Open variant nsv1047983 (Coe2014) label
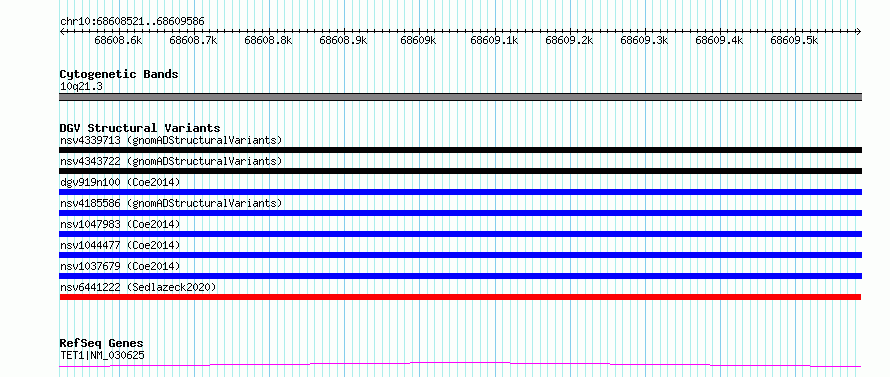The width and height of the screenshot is (890, 377). pyautogui.click(x=120, y=224)
